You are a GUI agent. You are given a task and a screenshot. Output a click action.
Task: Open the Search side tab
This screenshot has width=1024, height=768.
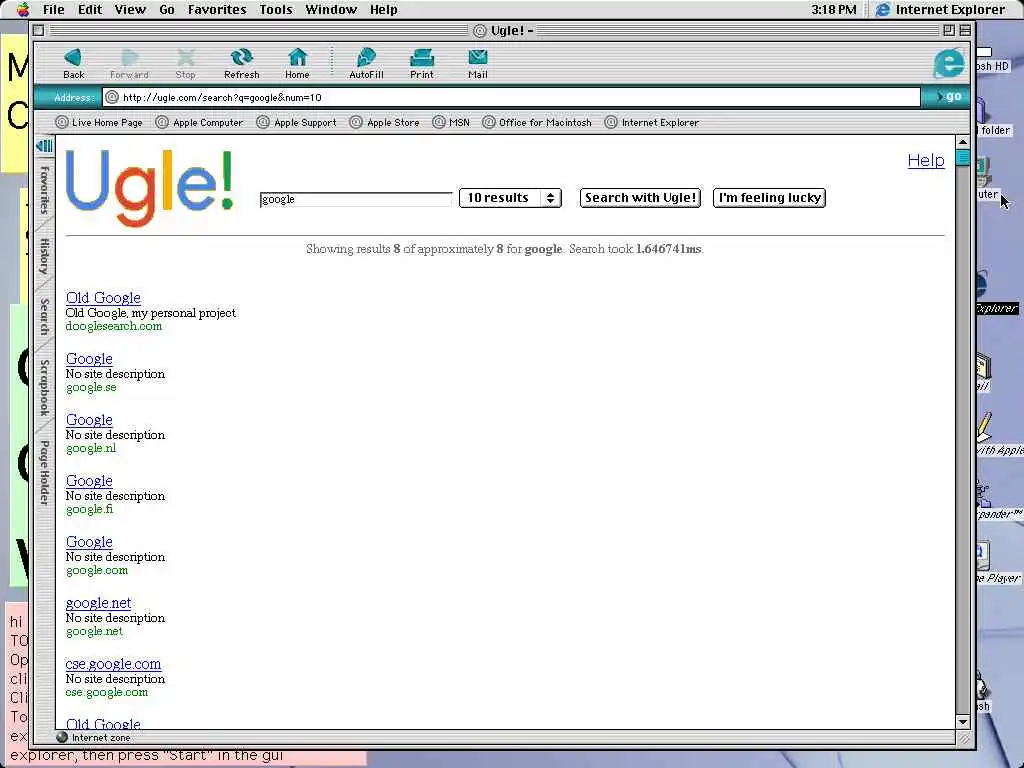44,317
